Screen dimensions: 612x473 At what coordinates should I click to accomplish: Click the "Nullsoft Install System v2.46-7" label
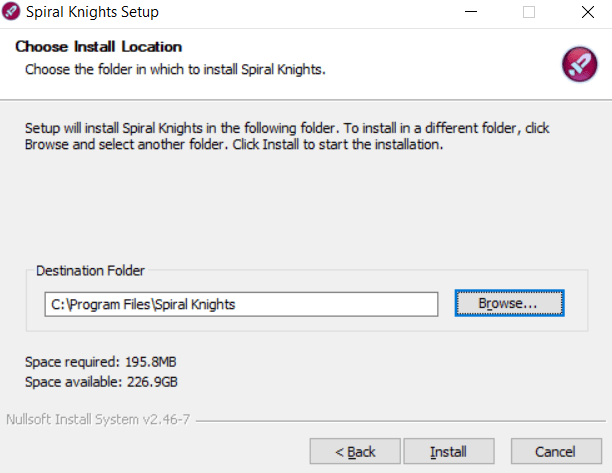[98, 420]
